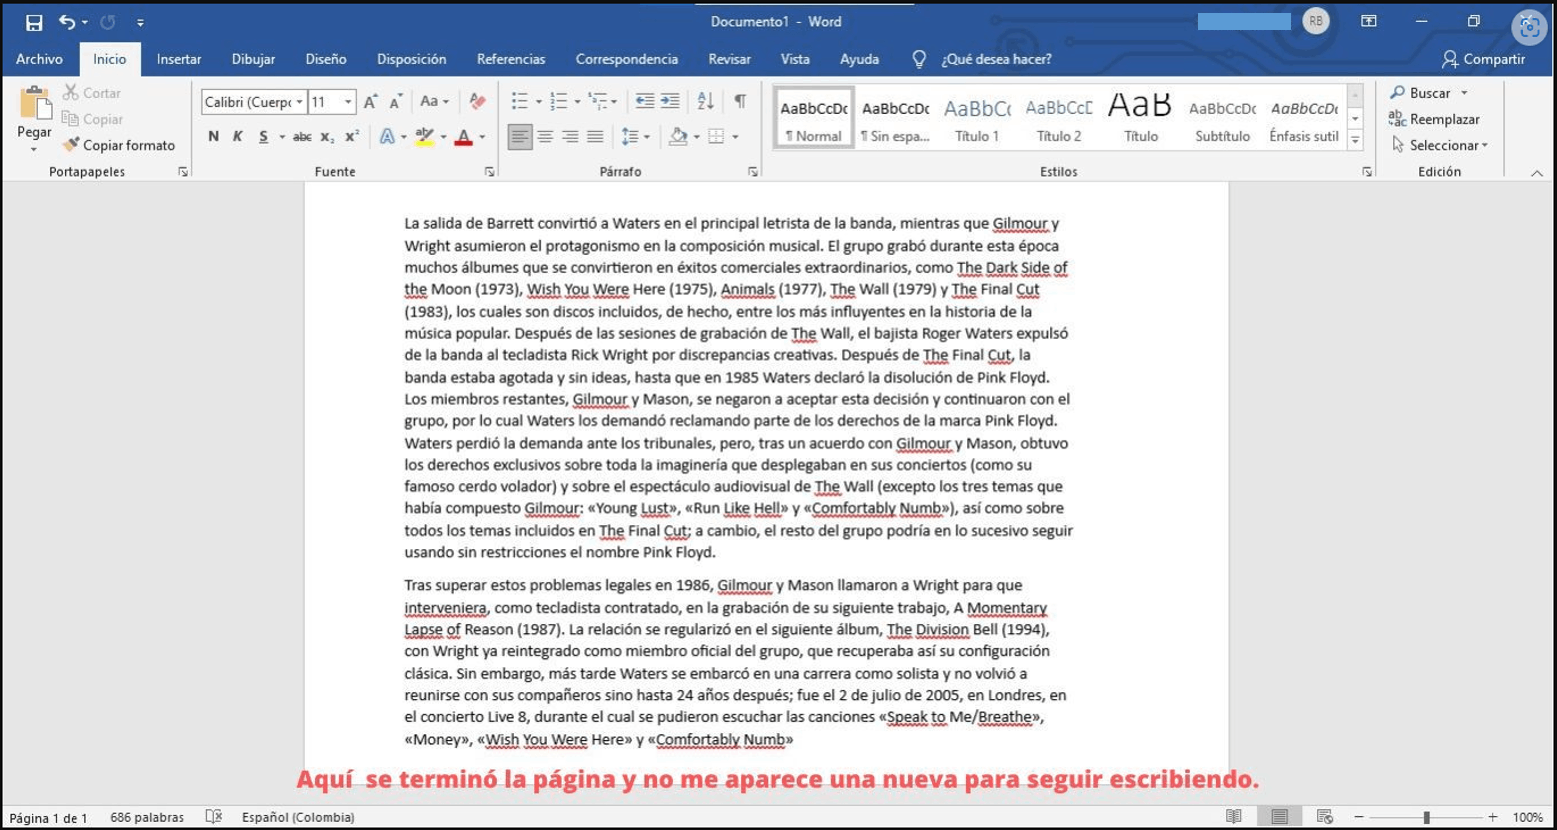Switch to the Insertar tab

pyautogui.click(x=179, y=59)
